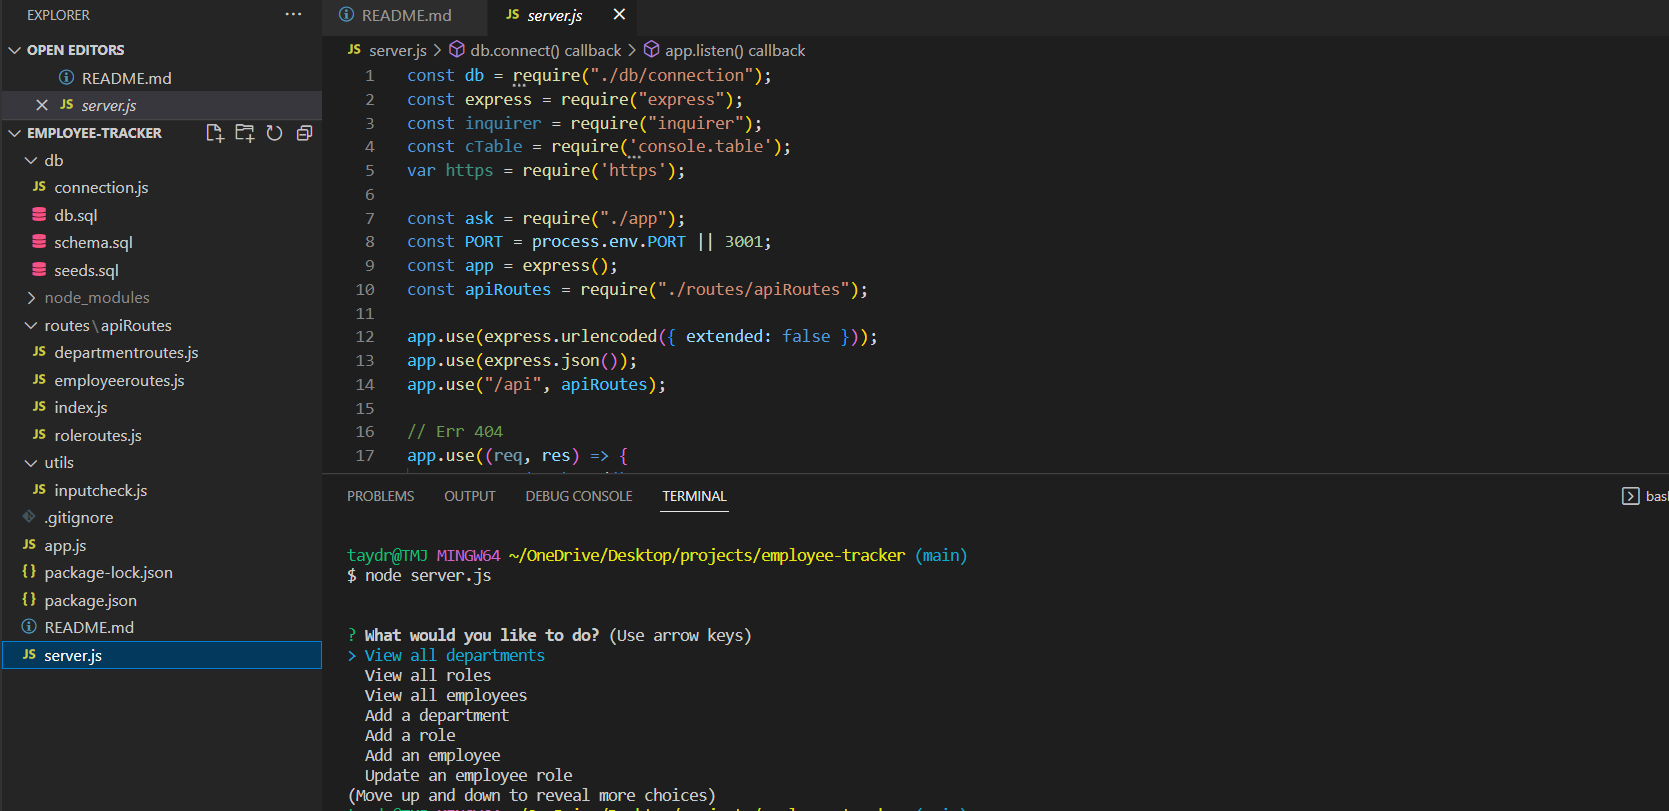The width and height of the screenshot is (1669, 811).
Task: Click the New File icon in Explorer
Action: tap(214, 133)
